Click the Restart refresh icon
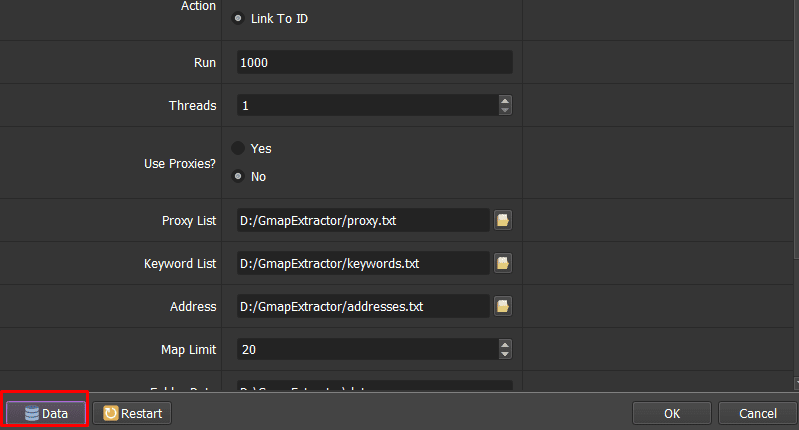799x430 pixels. [x=111, y=413]
